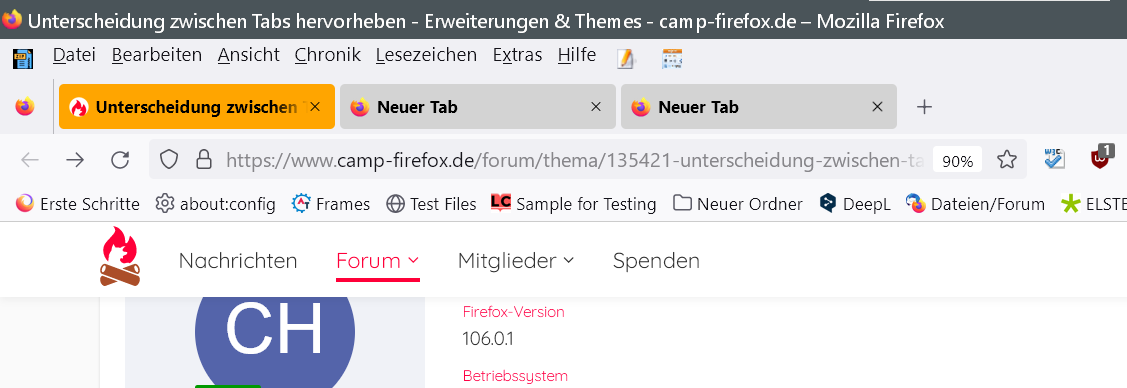This screenshot has width=1127, height=388.
Task: Bookmark this page with star icon
Action: tap(1007, 160)
